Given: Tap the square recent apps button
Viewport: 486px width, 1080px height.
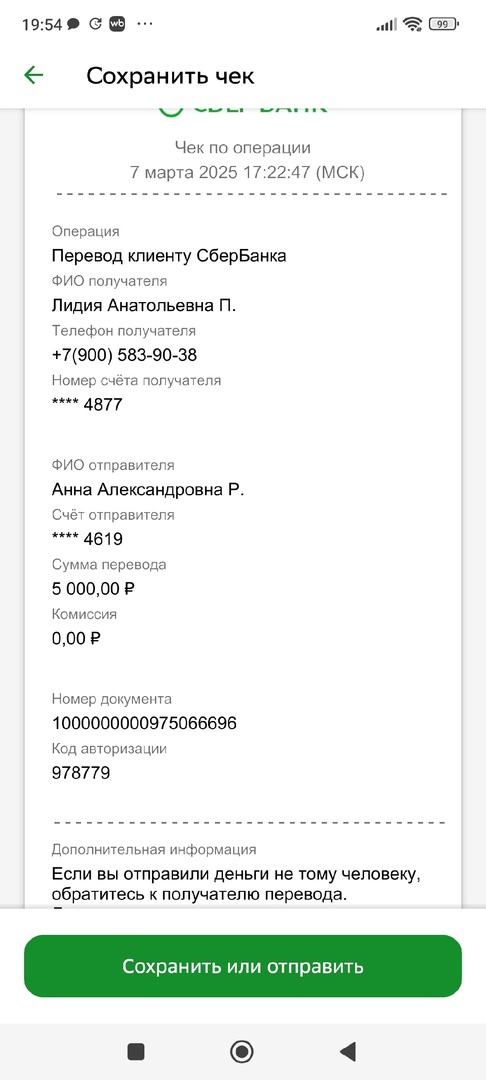Looking at the screenshot, I should [136, 1051].
